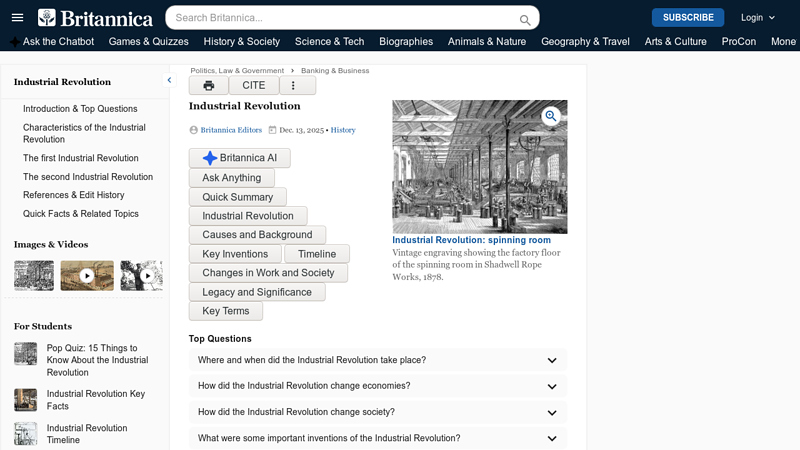The image size is (800, 450).
Task: Go to Introduction & Top Questions section
Action: click(80, 109)
